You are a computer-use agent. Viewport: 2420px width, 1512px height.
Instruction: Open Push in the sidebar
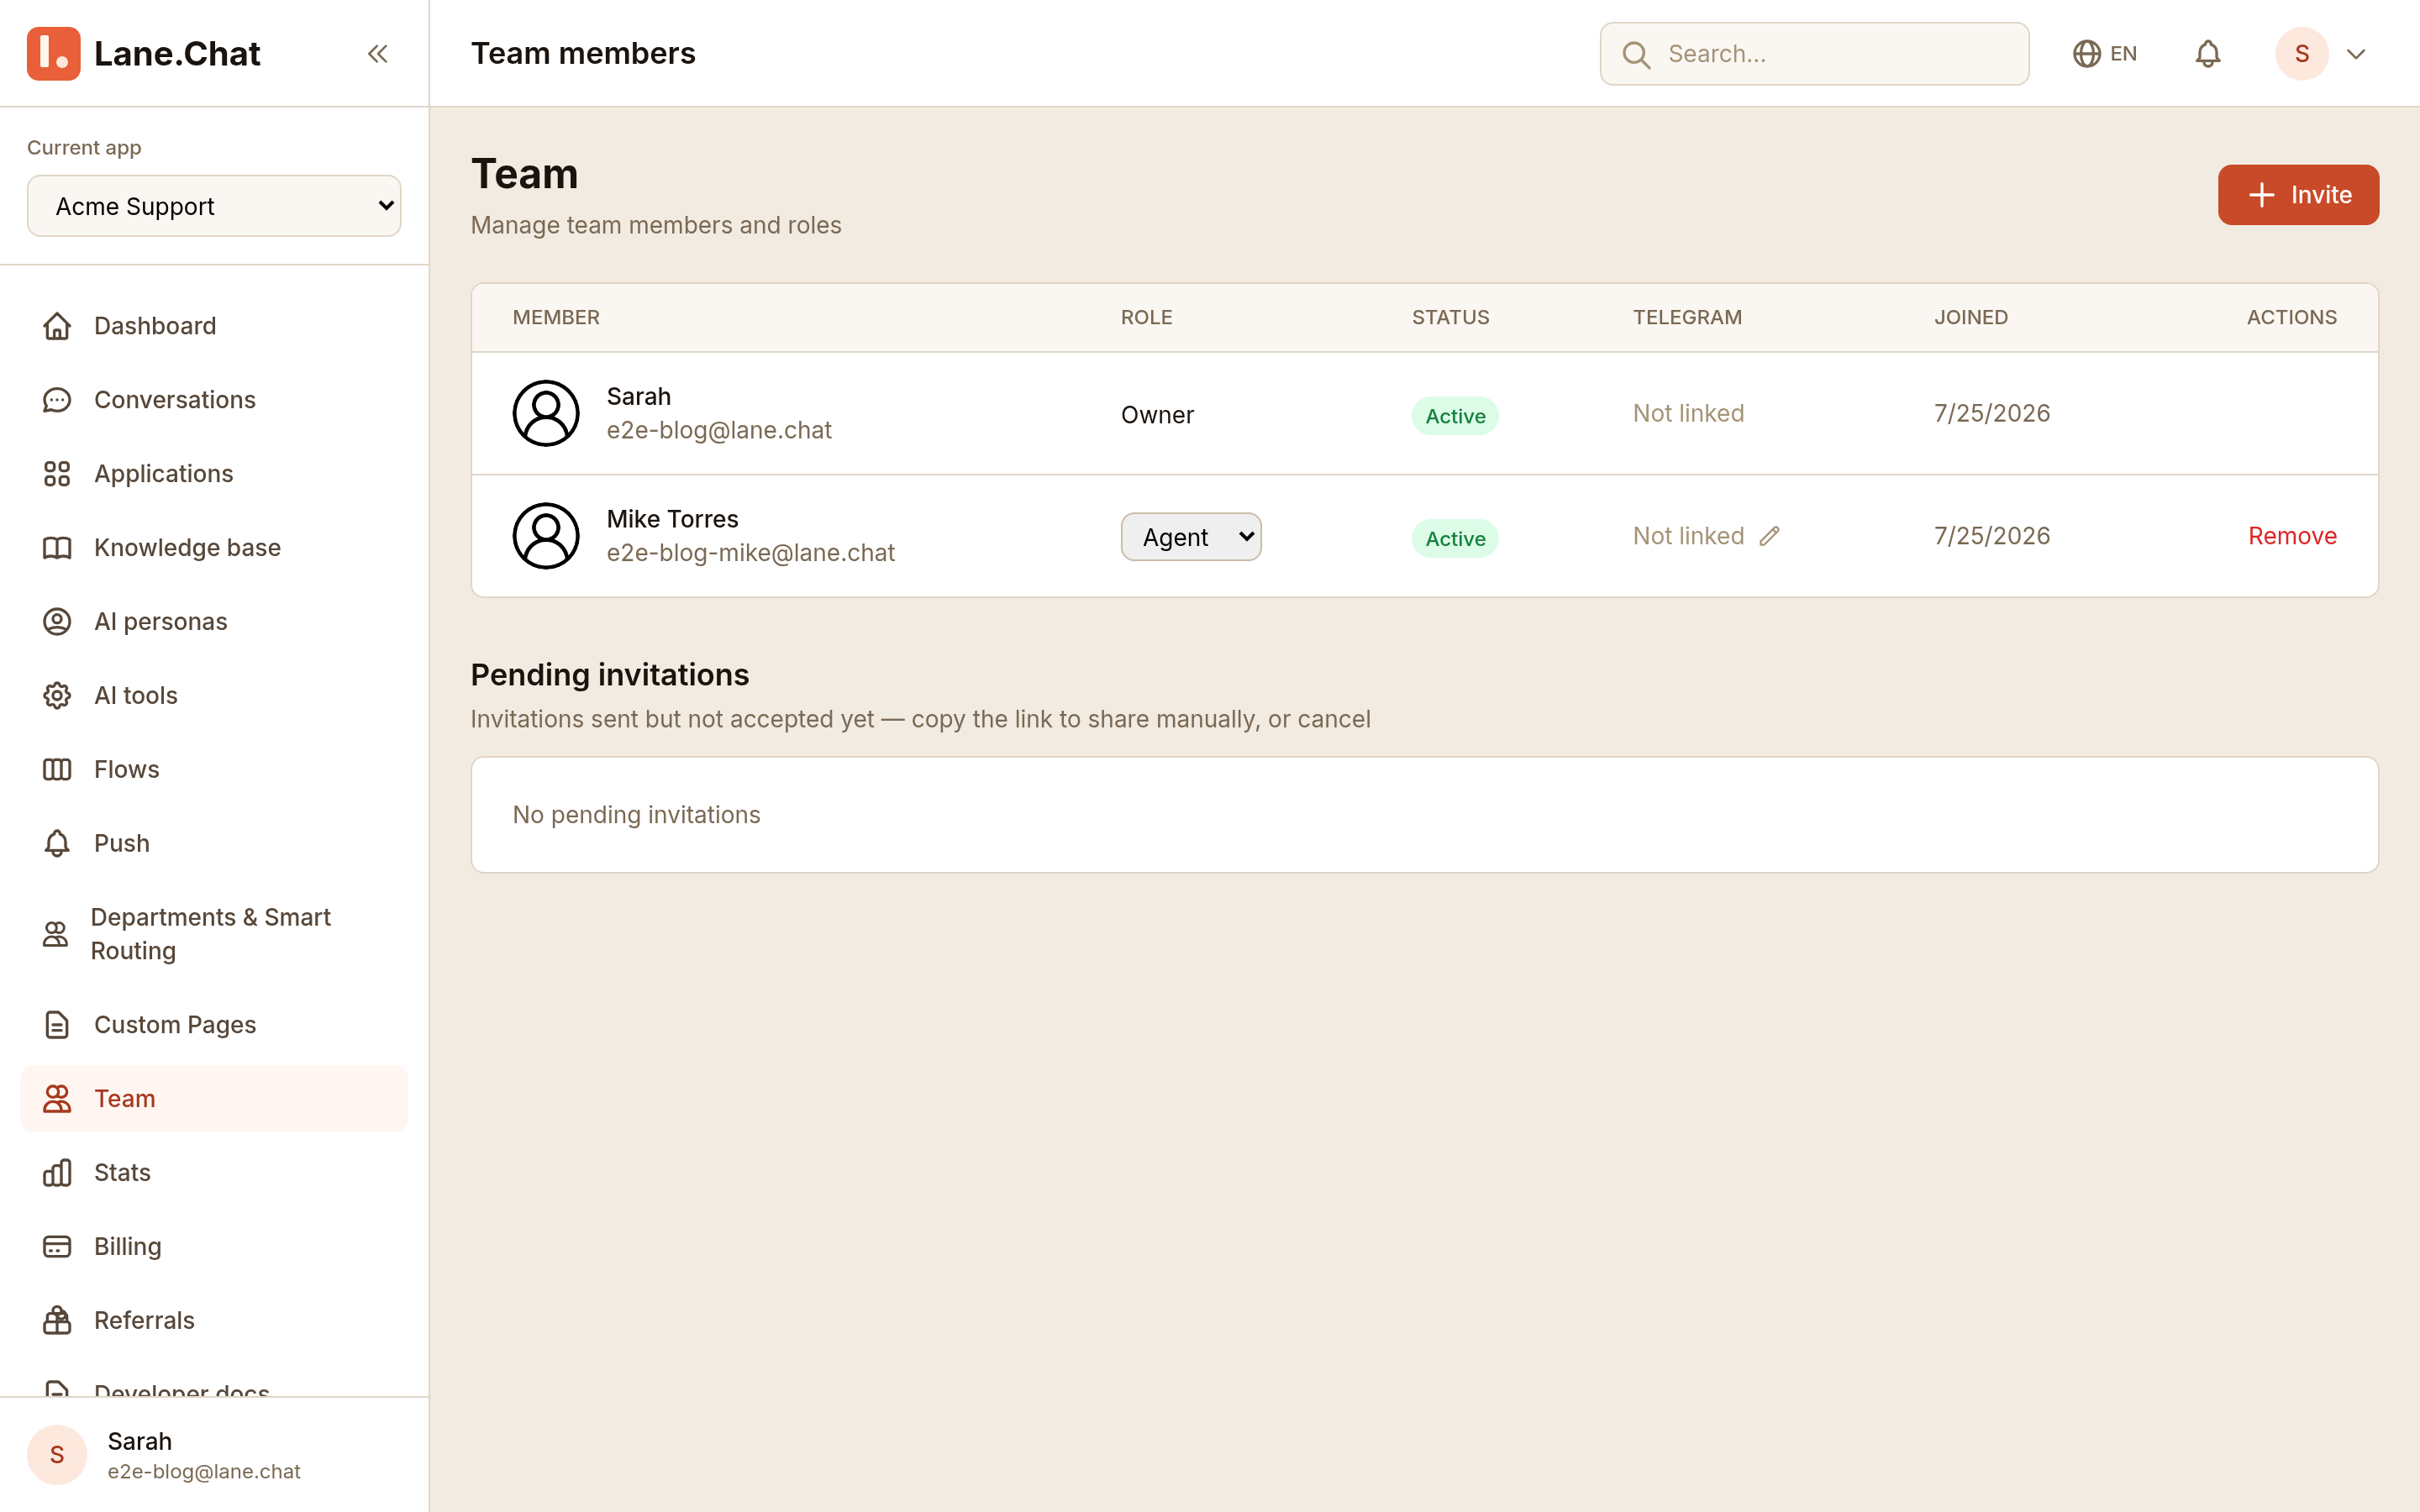[214, 843]
